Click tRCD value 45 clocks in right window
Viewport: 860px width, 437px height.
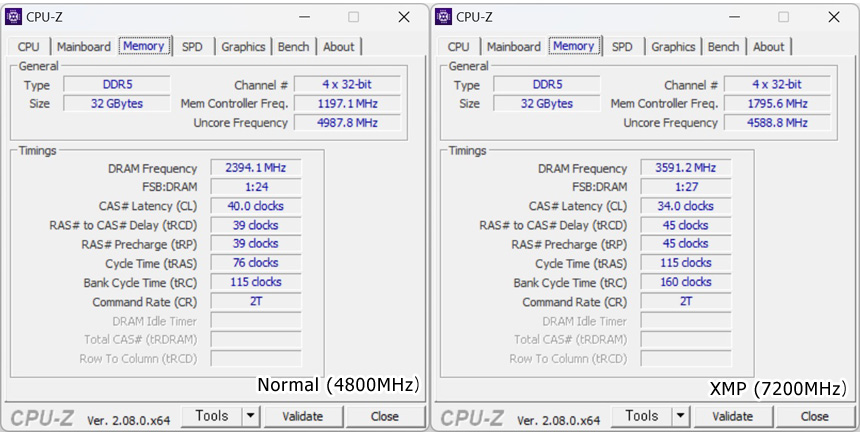coord(686,225)
